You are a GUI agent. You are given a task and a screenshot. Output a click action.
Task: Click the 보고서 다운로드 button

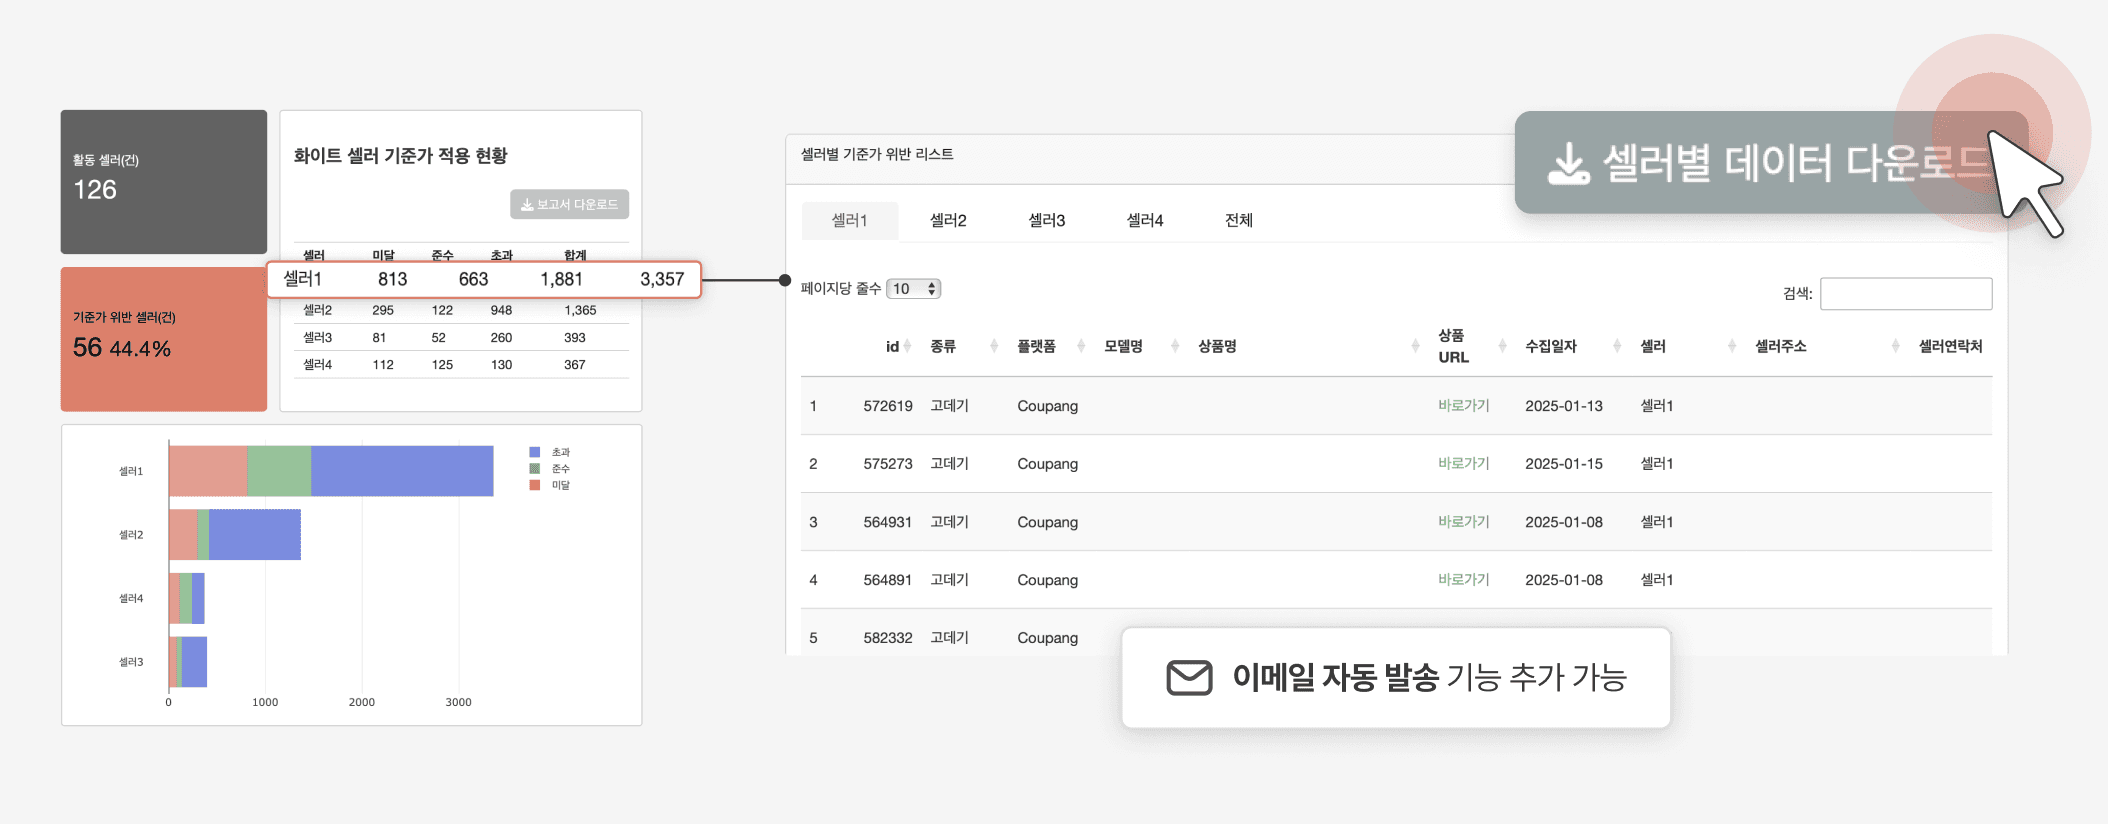point(569,204)
